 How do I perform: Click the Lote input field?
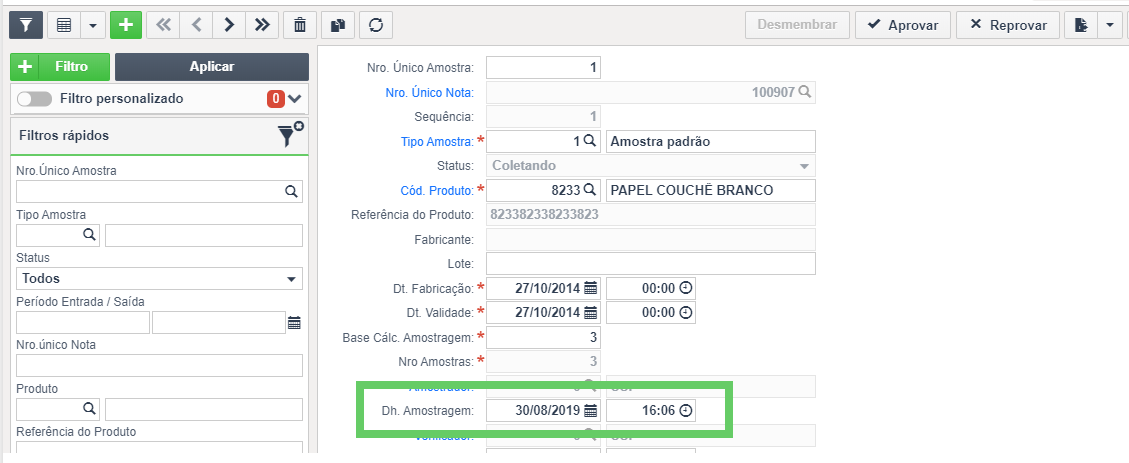click(x=651, y=264)
